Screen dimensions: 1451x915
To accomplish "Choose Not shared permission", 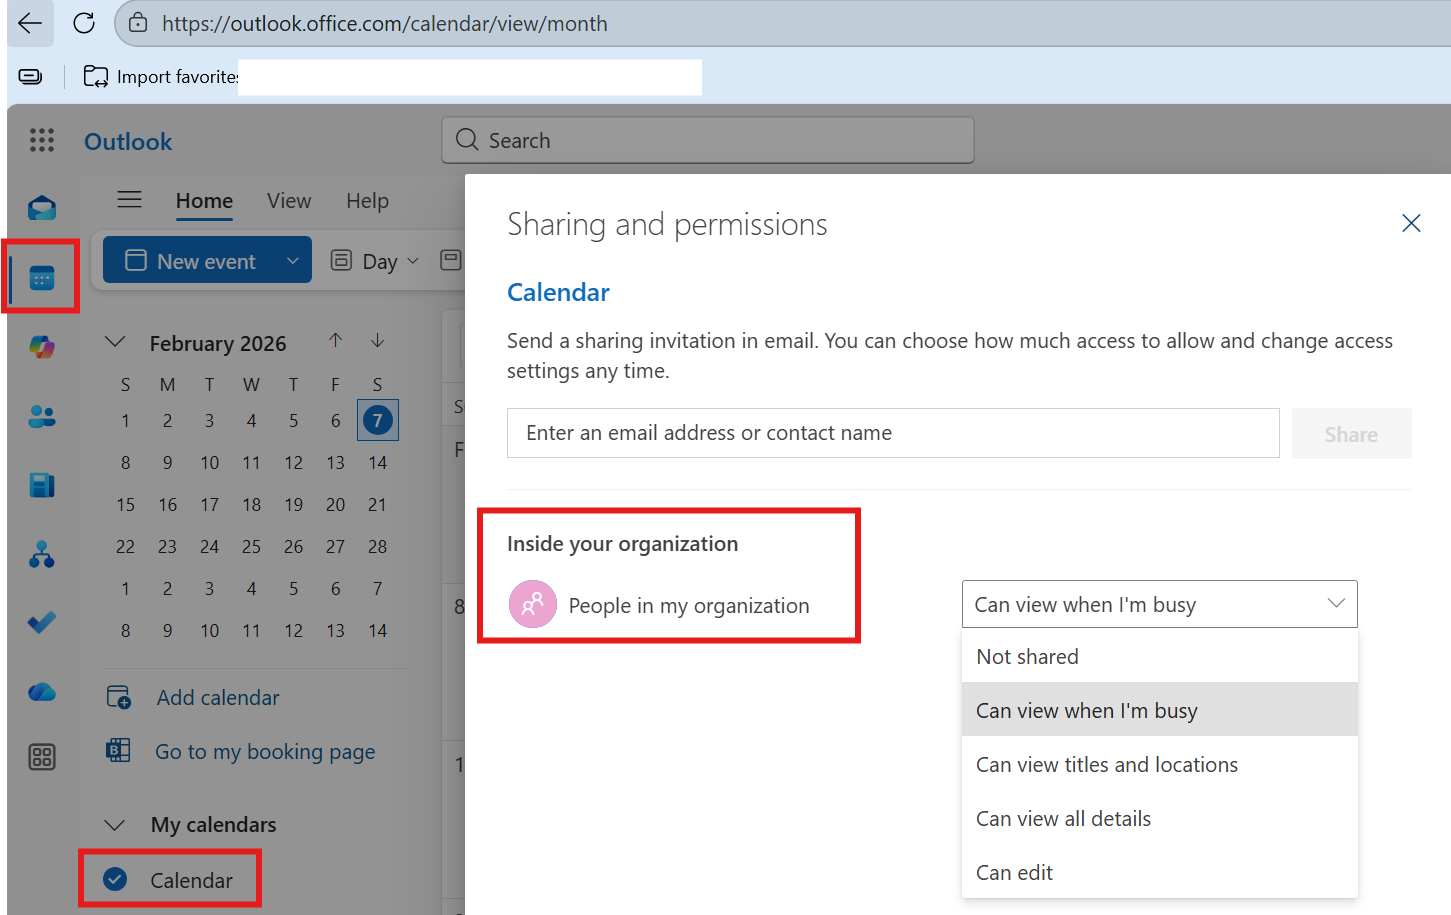I will coord(1160,656).
